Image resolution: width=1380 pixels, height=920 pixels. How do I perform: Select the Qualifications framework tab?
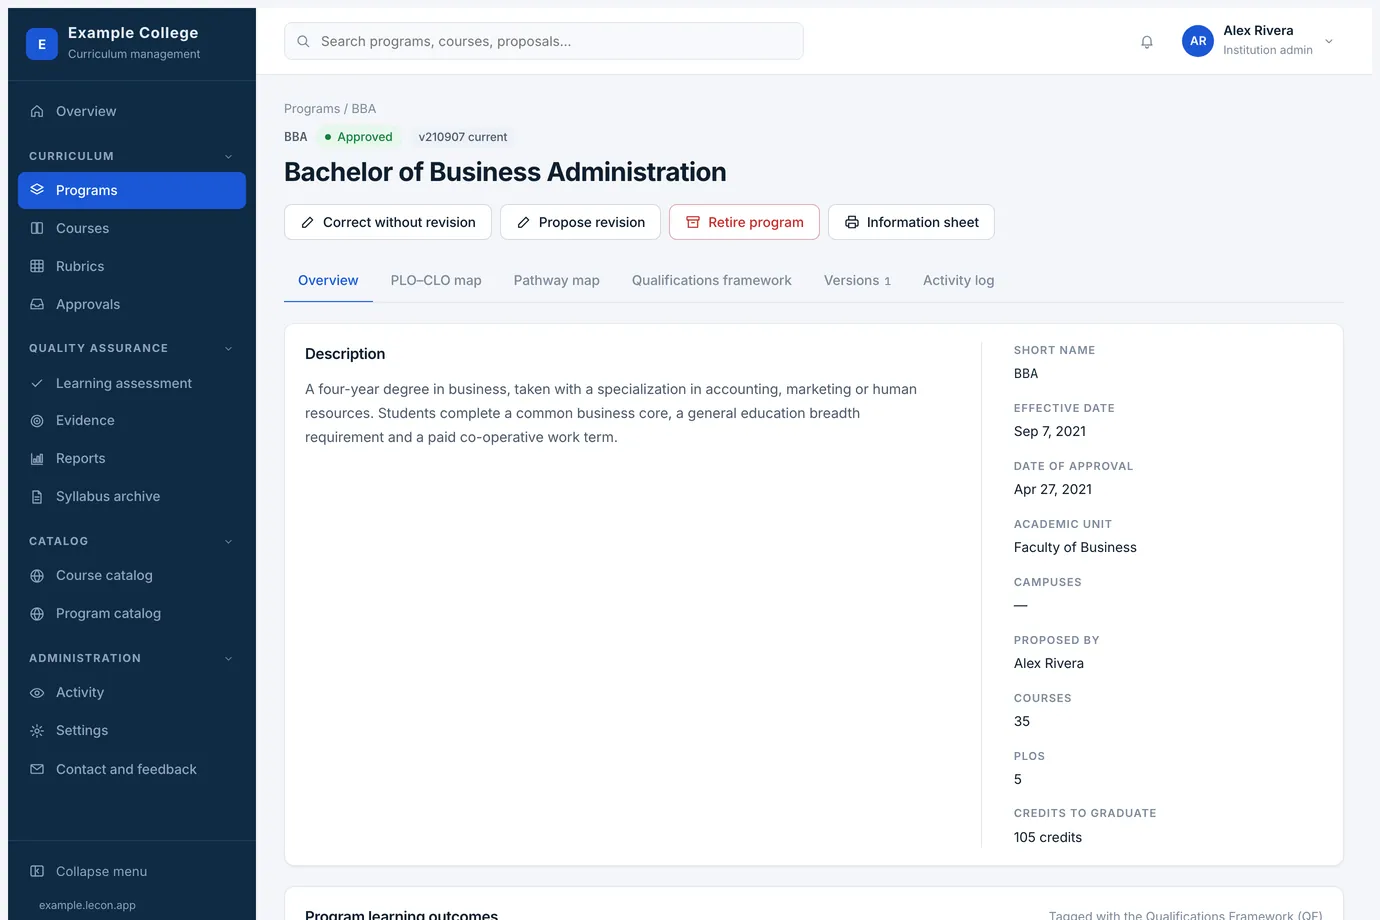712,280
